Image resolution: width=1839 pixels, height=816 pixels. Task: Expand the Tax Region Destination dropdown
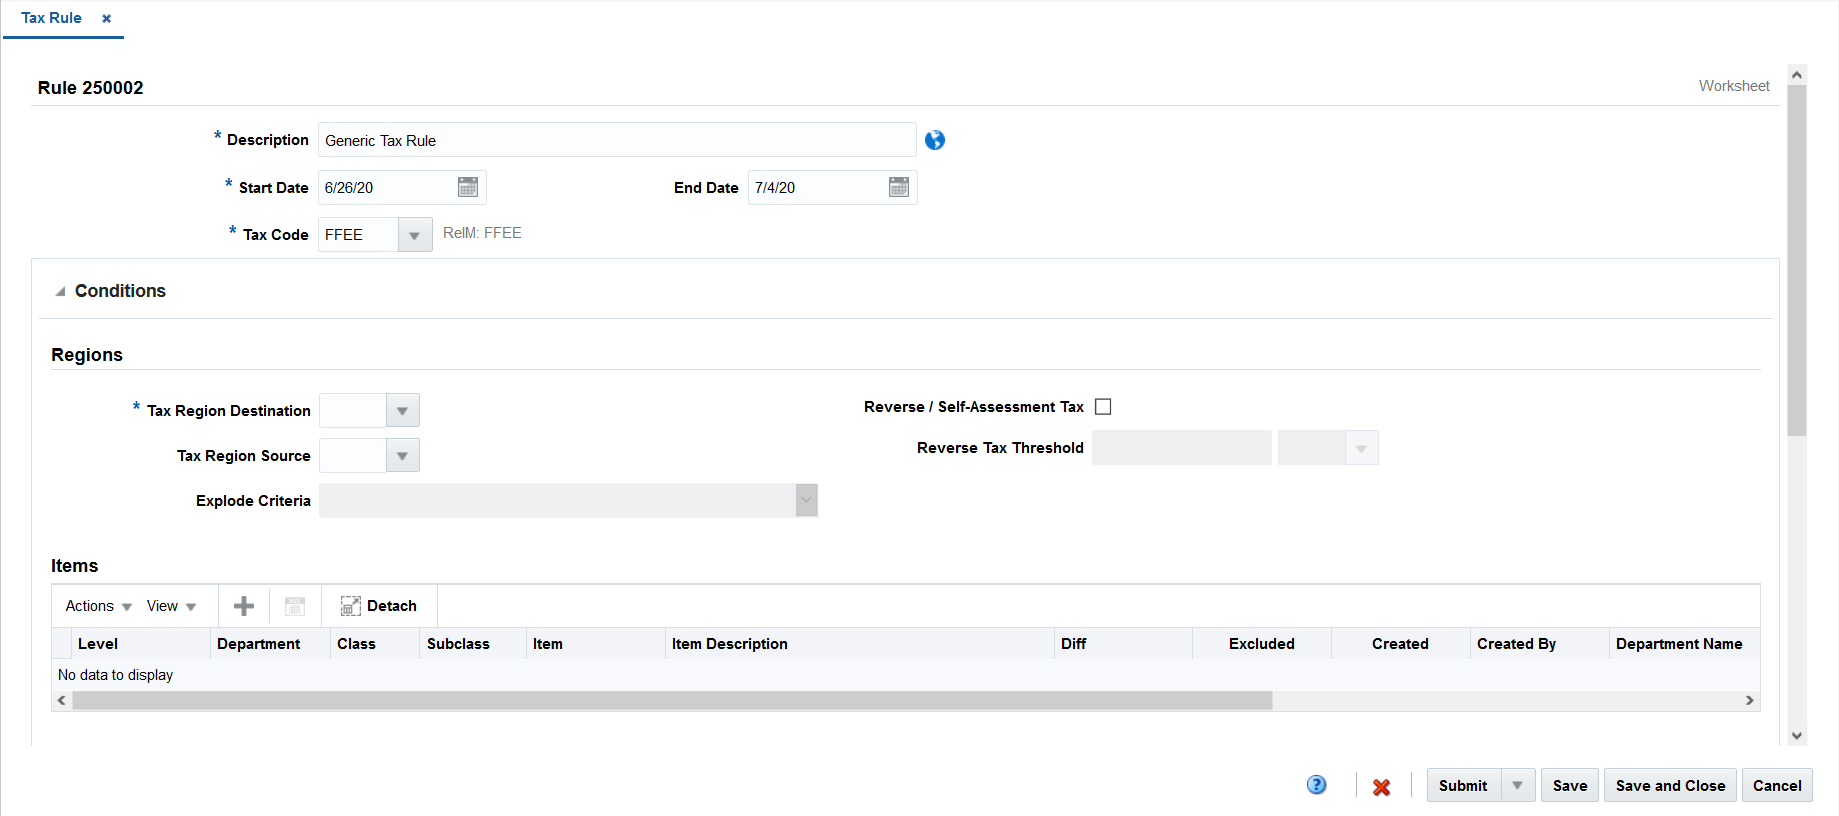402,410
